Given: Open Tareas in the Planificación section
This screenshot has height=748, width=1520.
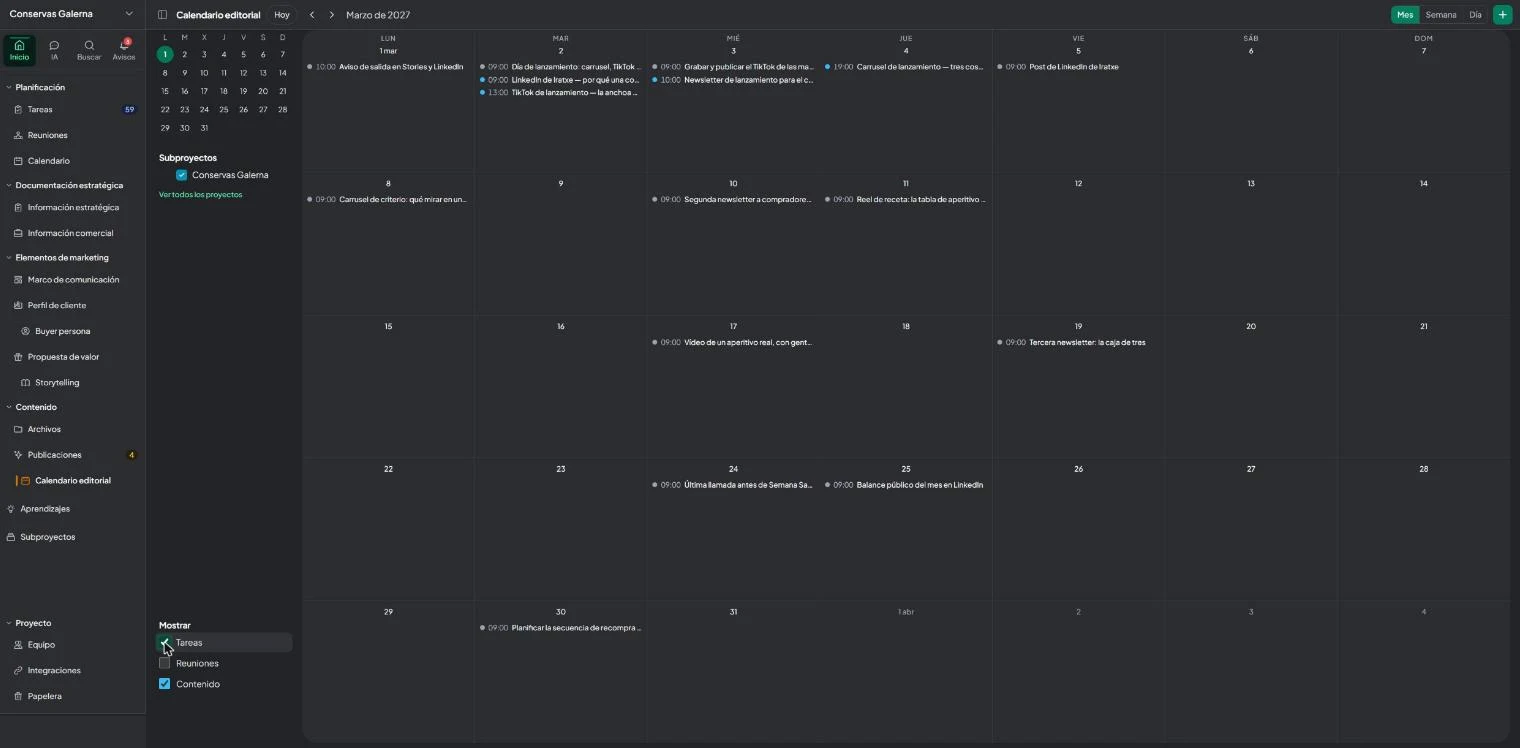Looking at the screenshot, I should pos(72,110).
